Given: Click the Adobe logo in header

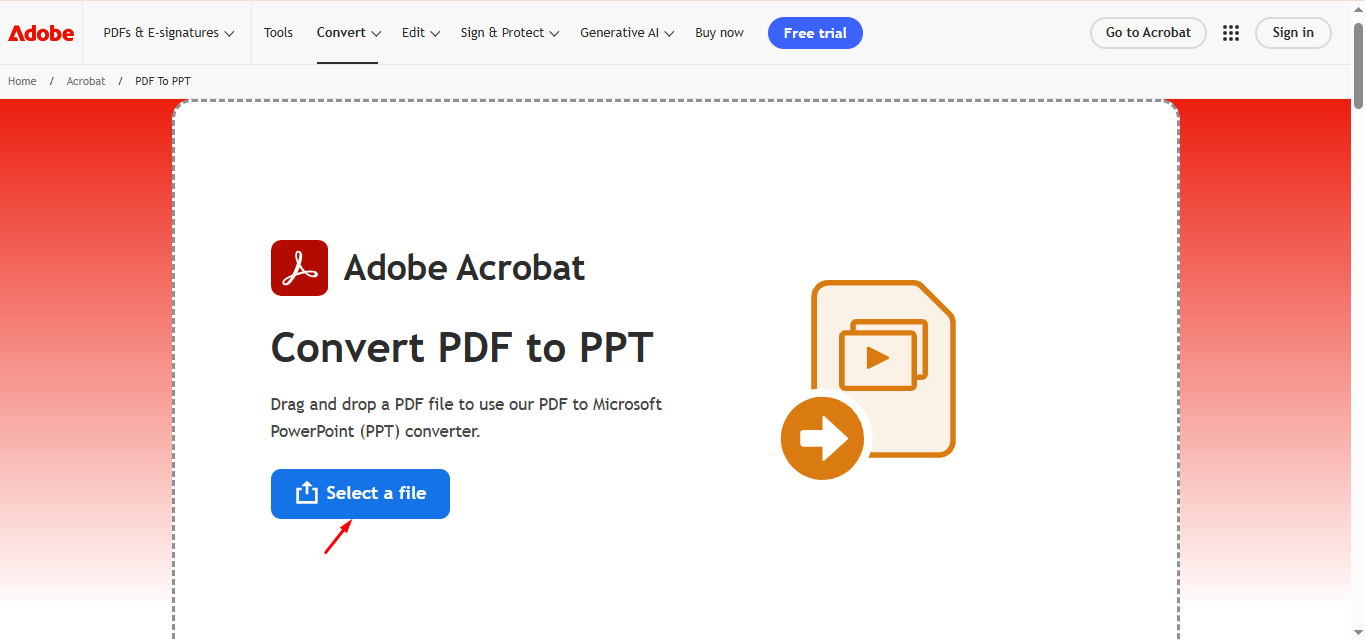Looking at the screenshot, I should click(x=41, y=33).
